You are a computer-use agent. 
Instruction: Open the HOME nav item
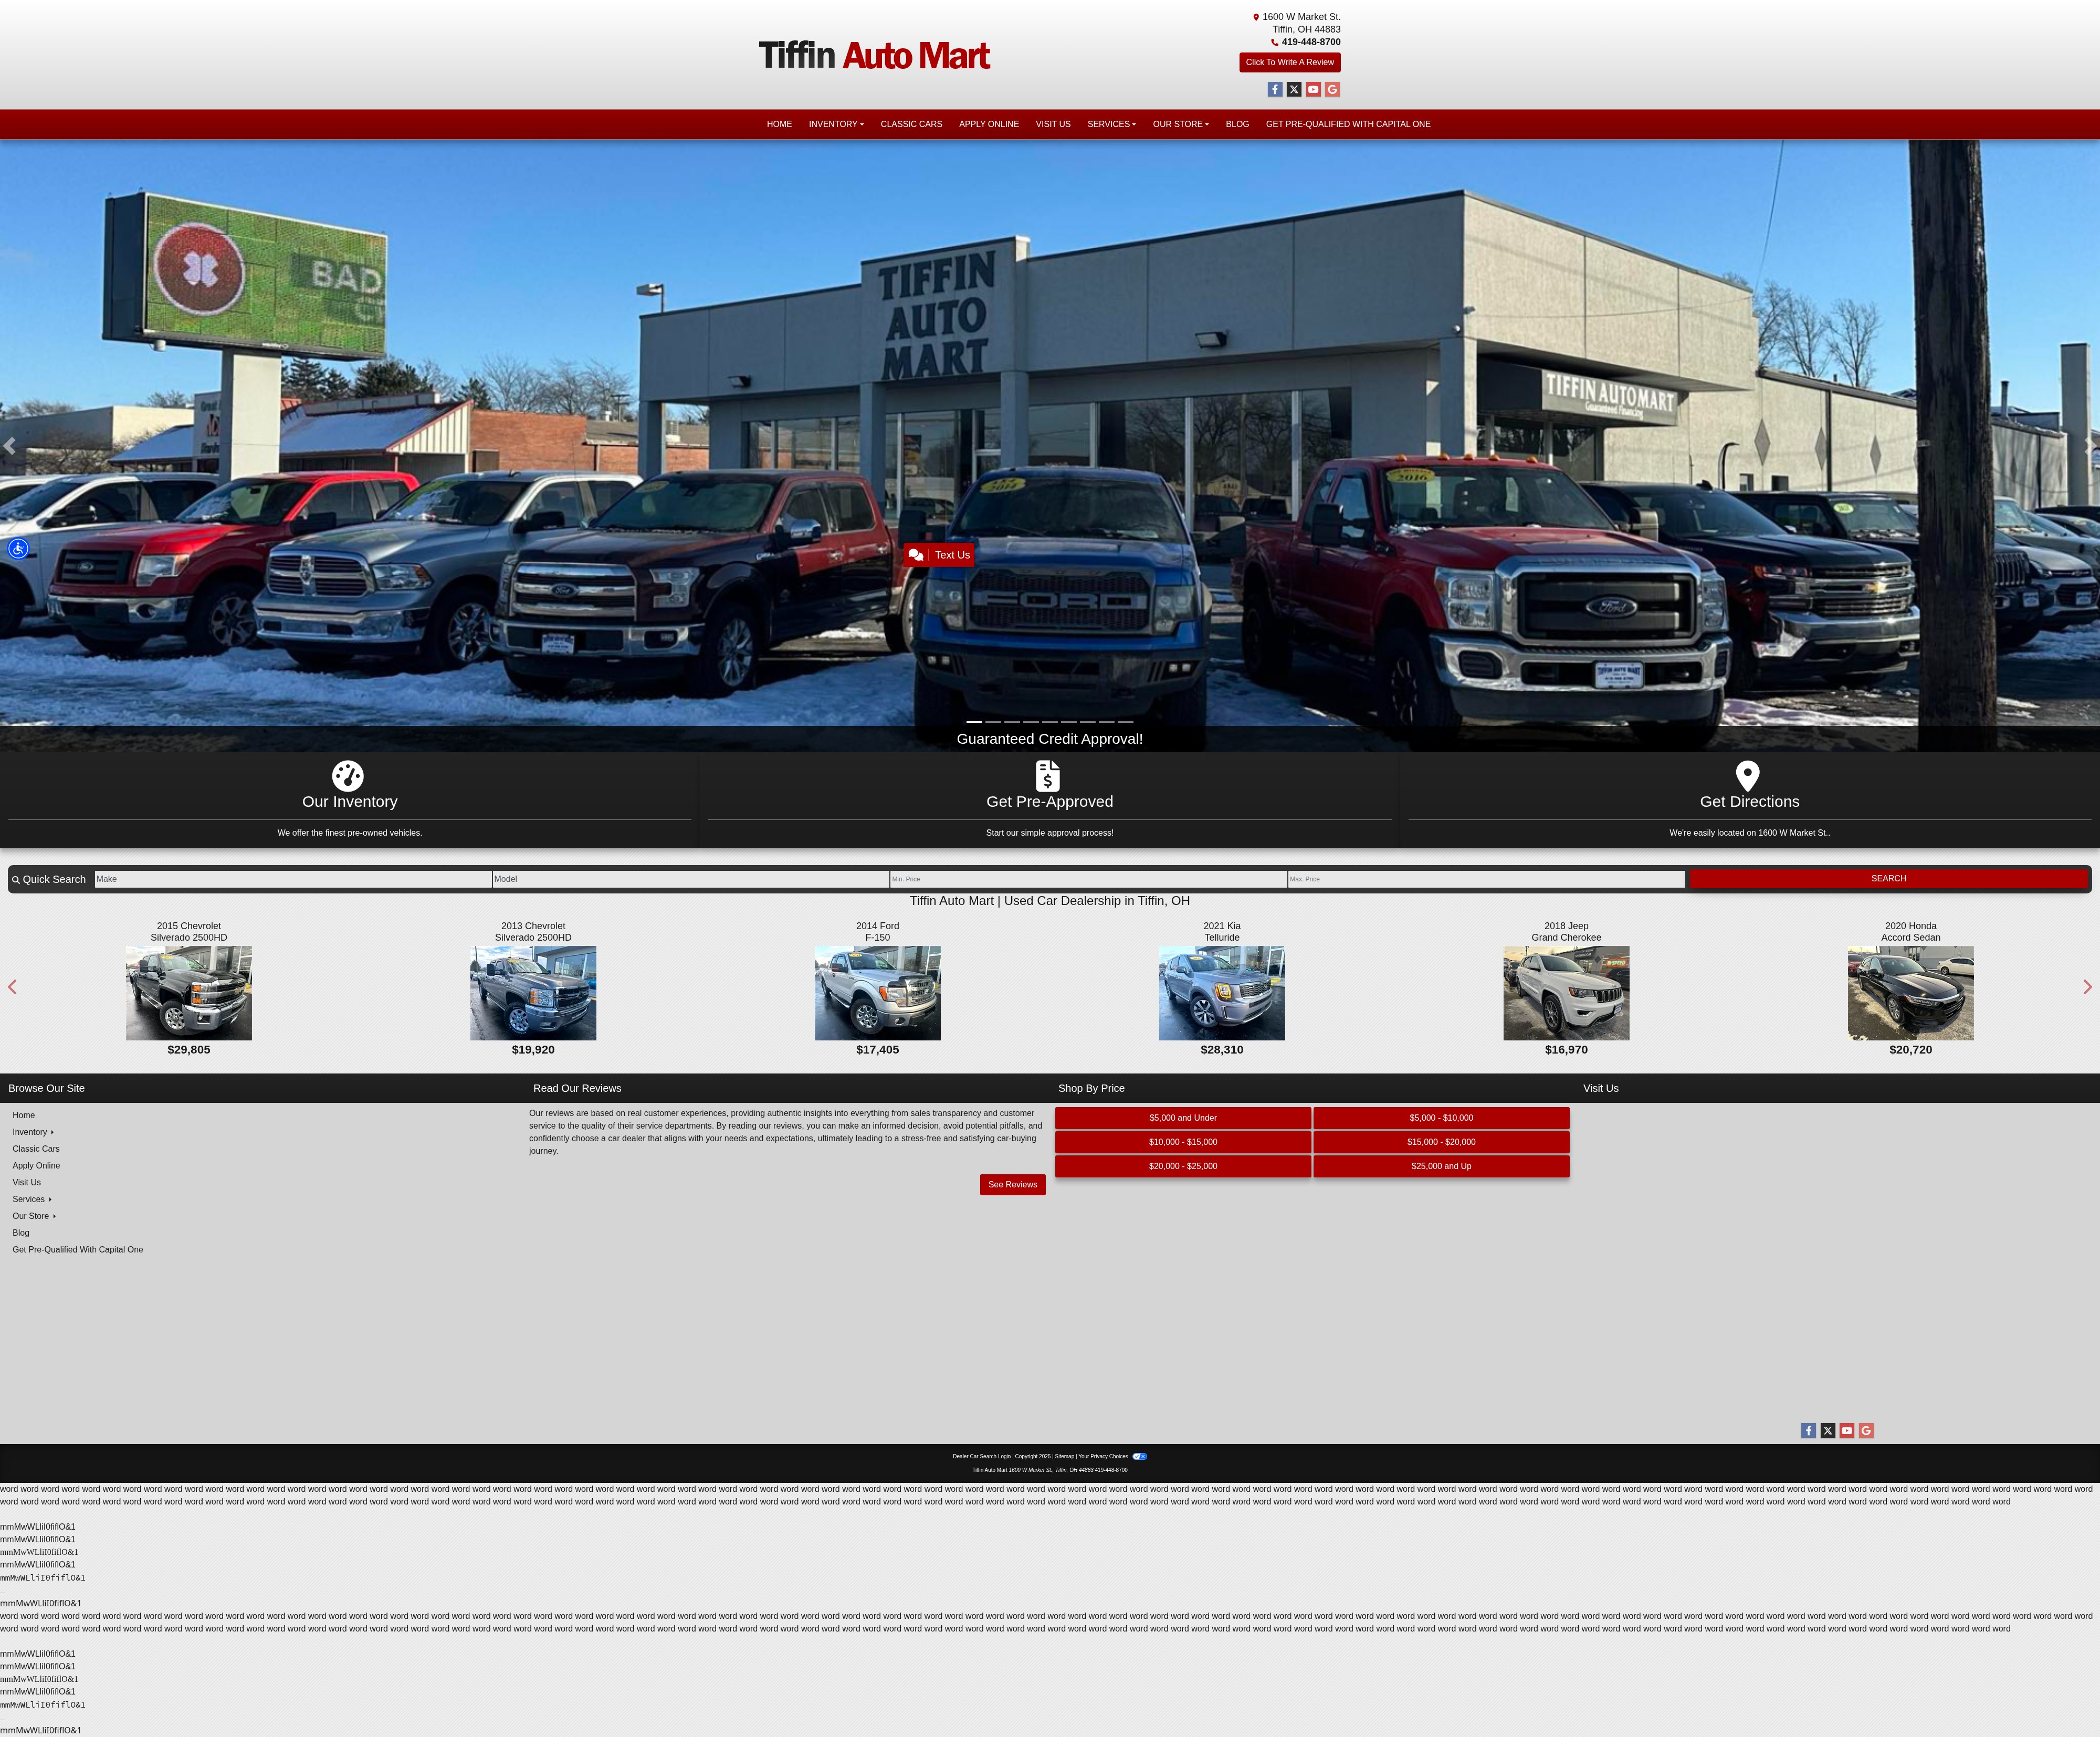coord(779,124)
